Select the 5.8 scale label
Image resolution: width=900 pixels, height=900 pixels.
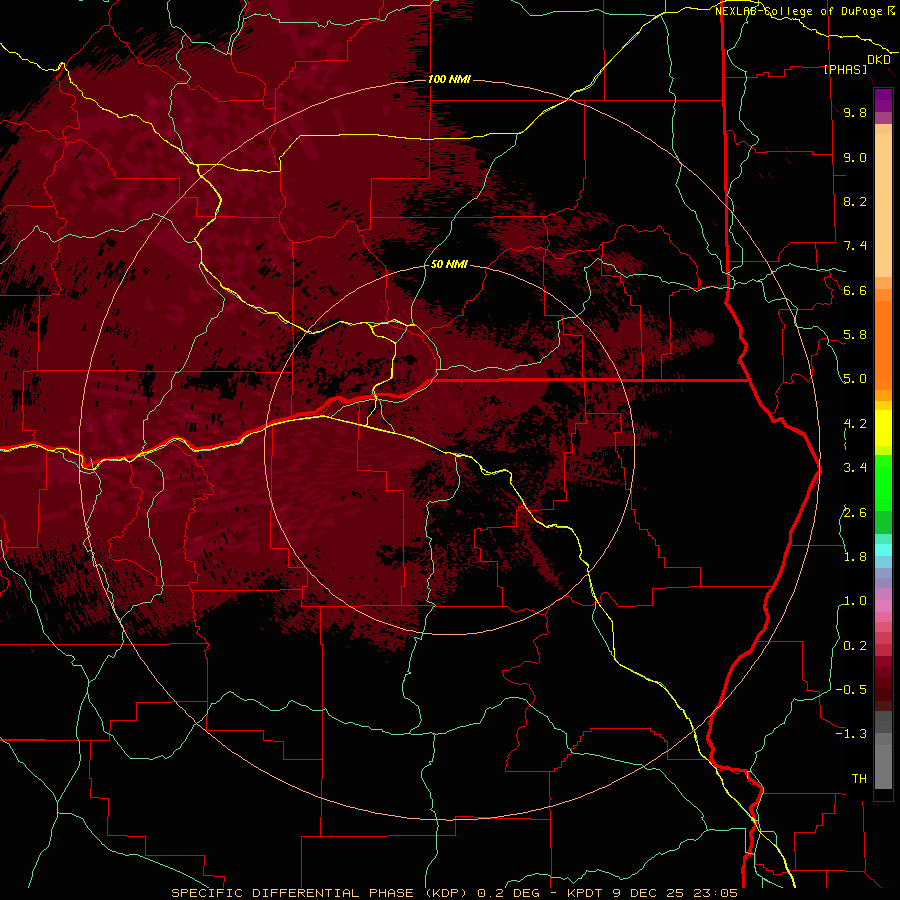pyautogui.click(x=855, y=335)
